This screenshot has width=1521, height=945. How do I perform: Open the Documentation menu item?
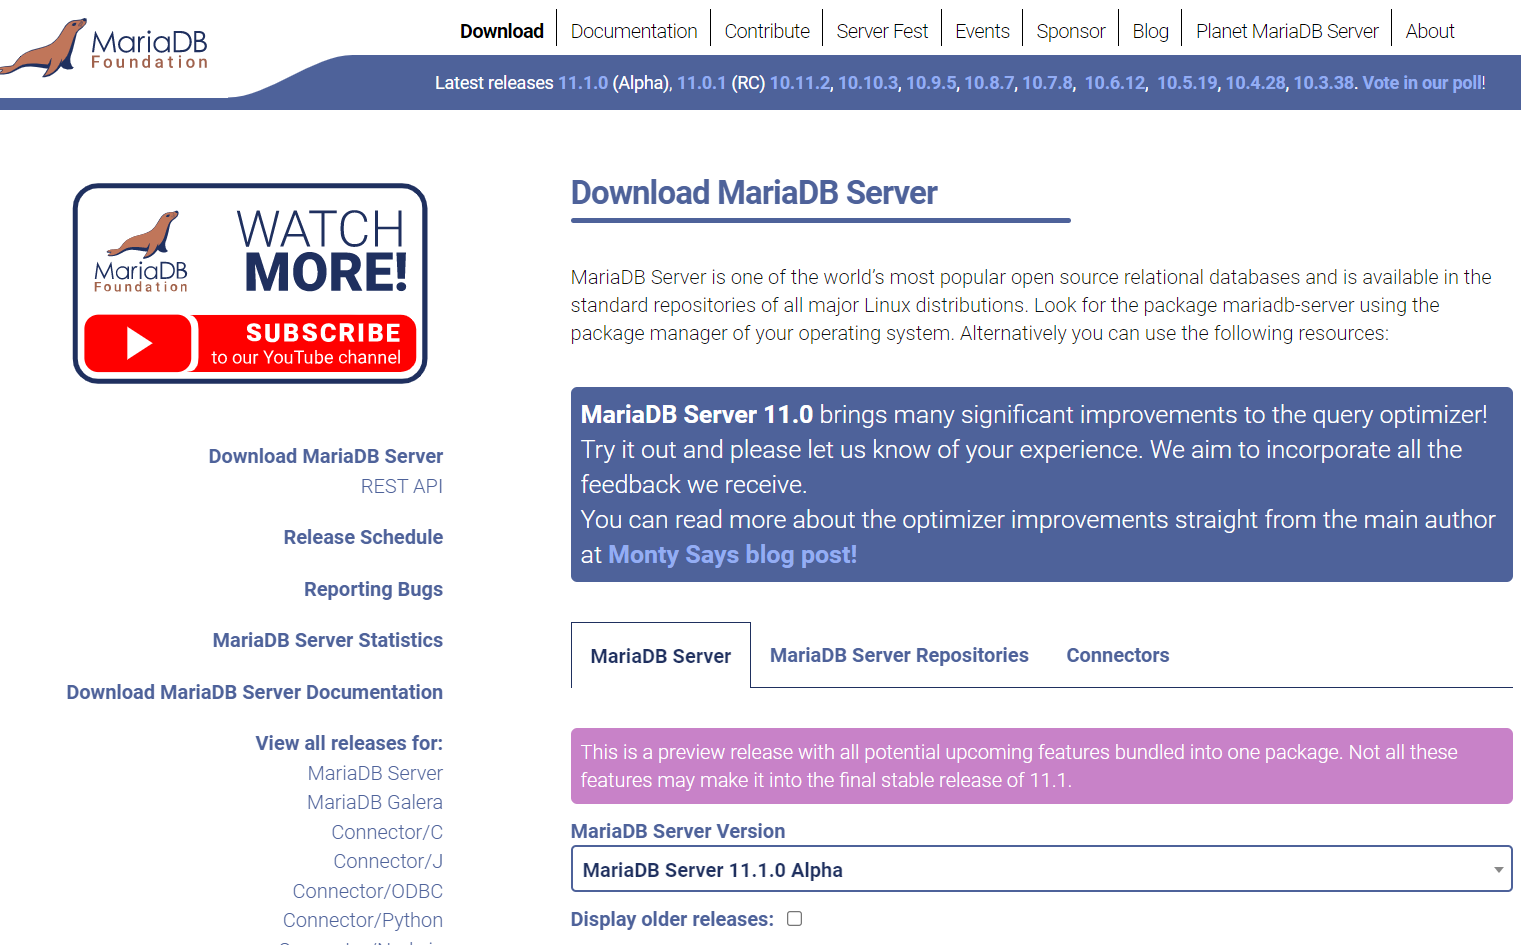point(634,31)
